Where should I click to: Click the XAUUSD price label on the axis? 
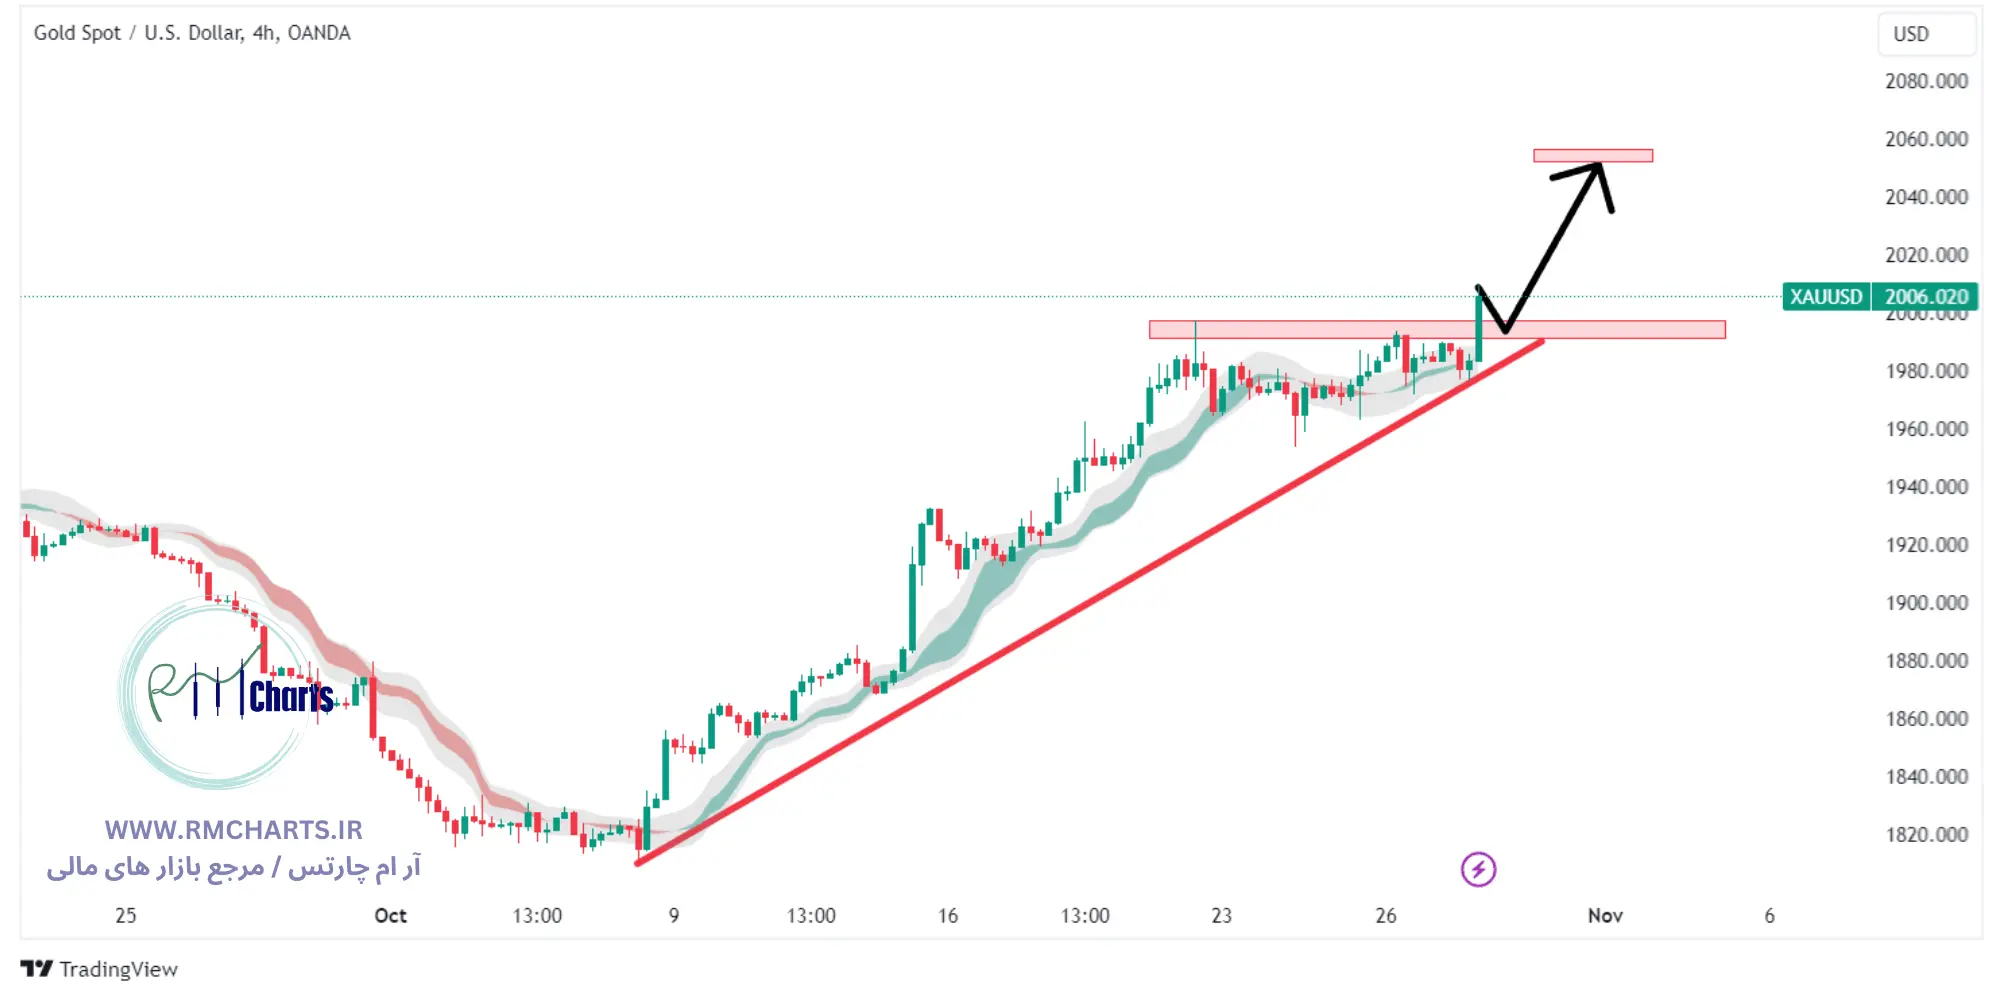[x=1826, y=296]
